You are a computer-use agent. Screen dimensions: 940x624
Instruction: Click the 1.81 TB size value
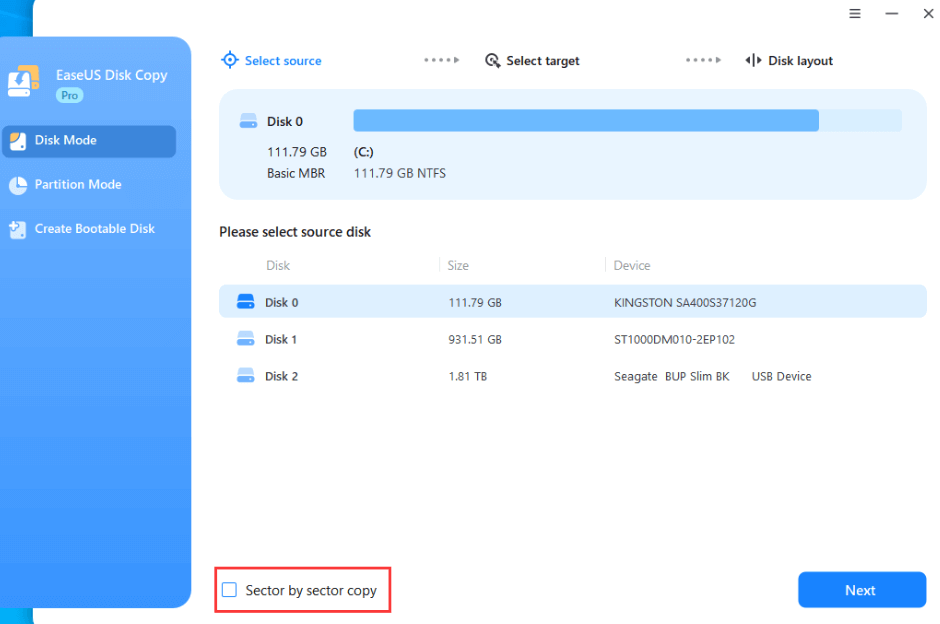pos(468,376)
